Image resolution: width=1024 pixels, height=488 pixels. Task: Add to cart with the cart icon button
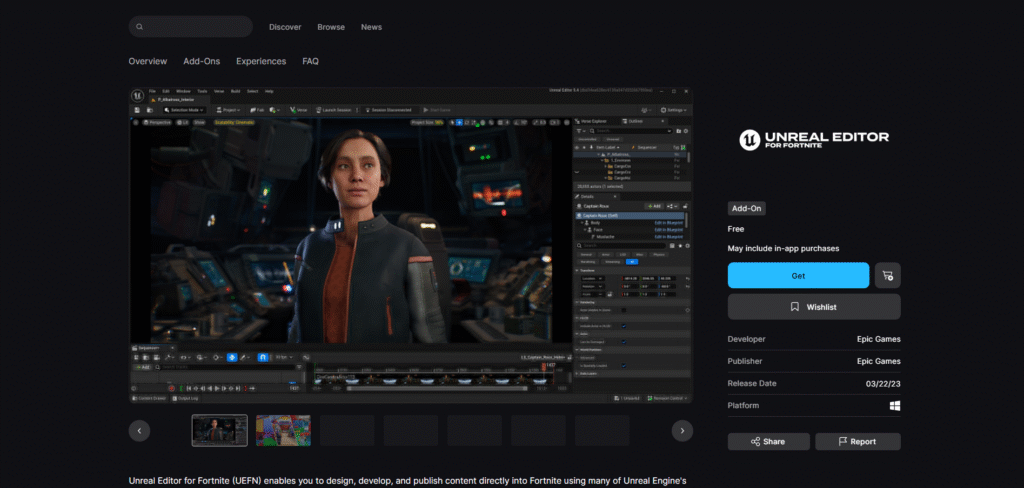888,276
